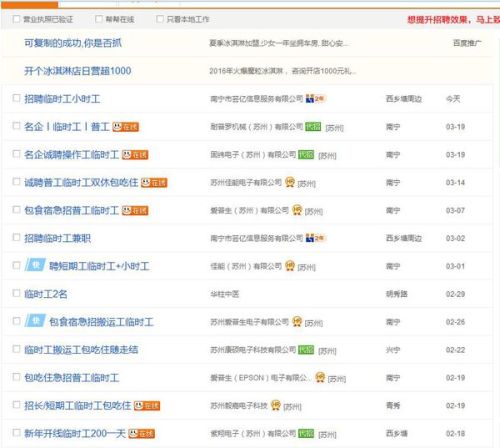Click the 在线 badge beside 新年开线临时工200一天
The image size is (500, 448).
[x=142, y=433]
